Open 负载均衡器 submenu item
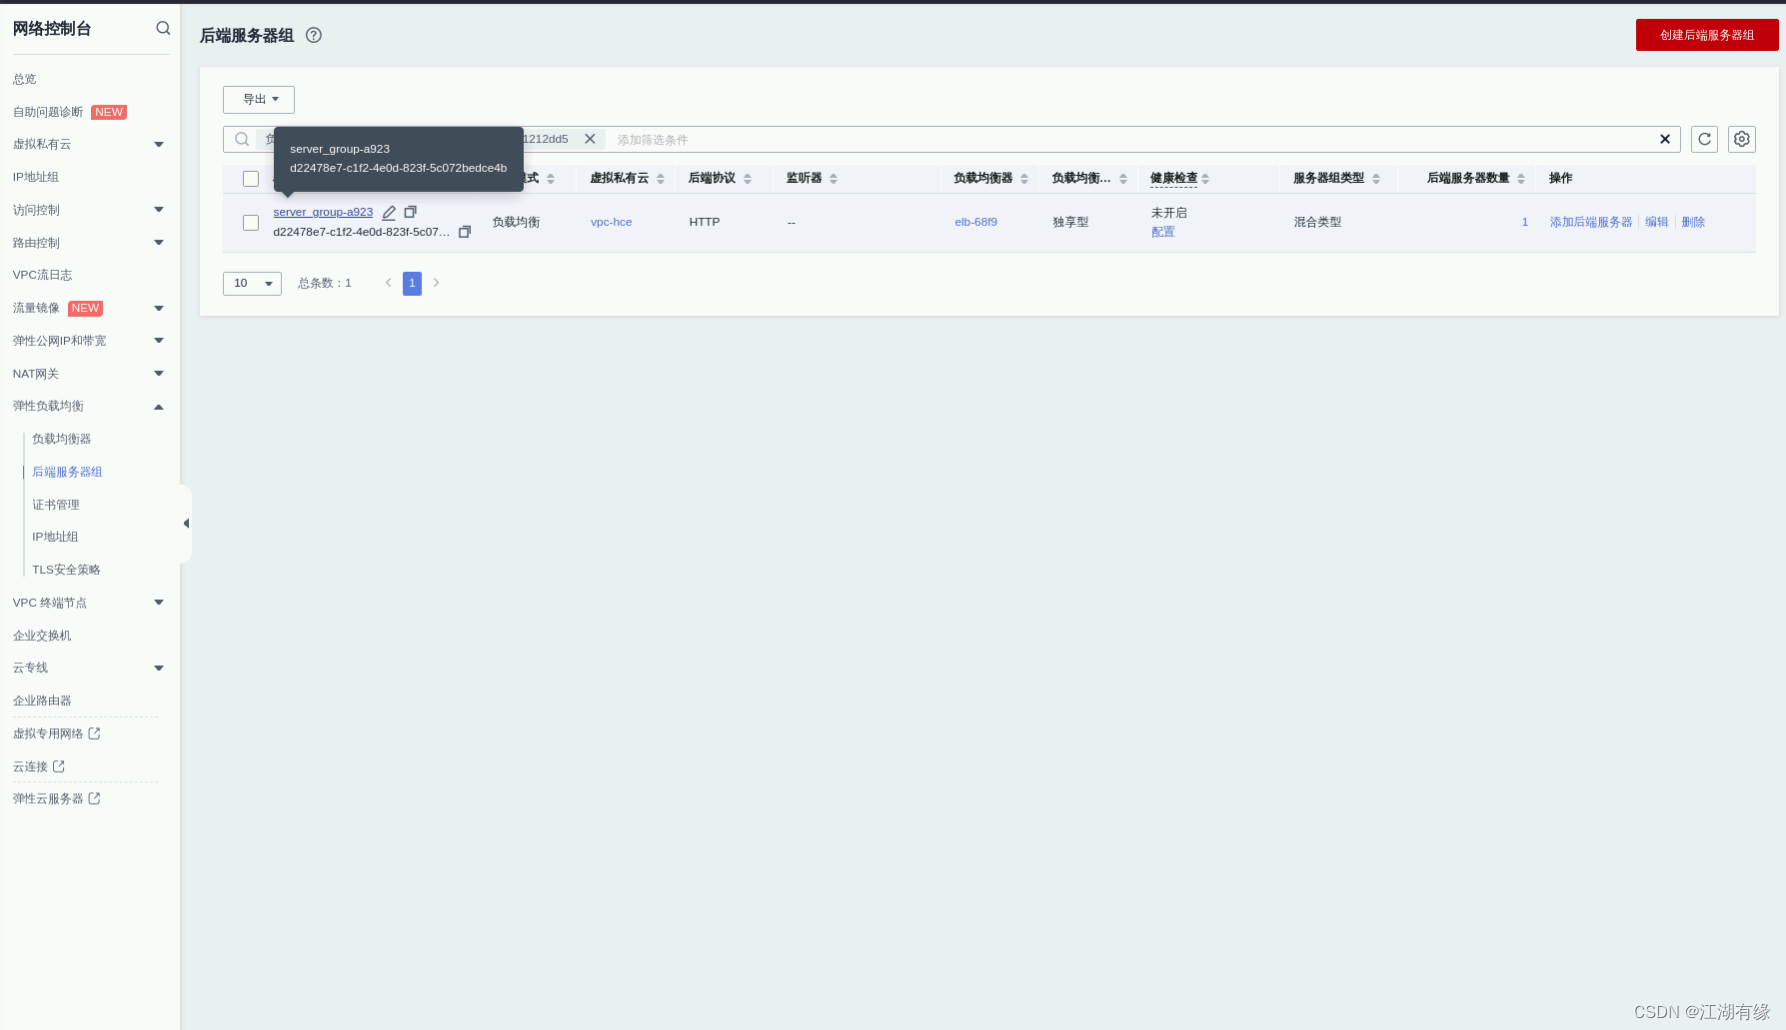This screenshot has height=1030, width=1786. click(x=61, y=439)
